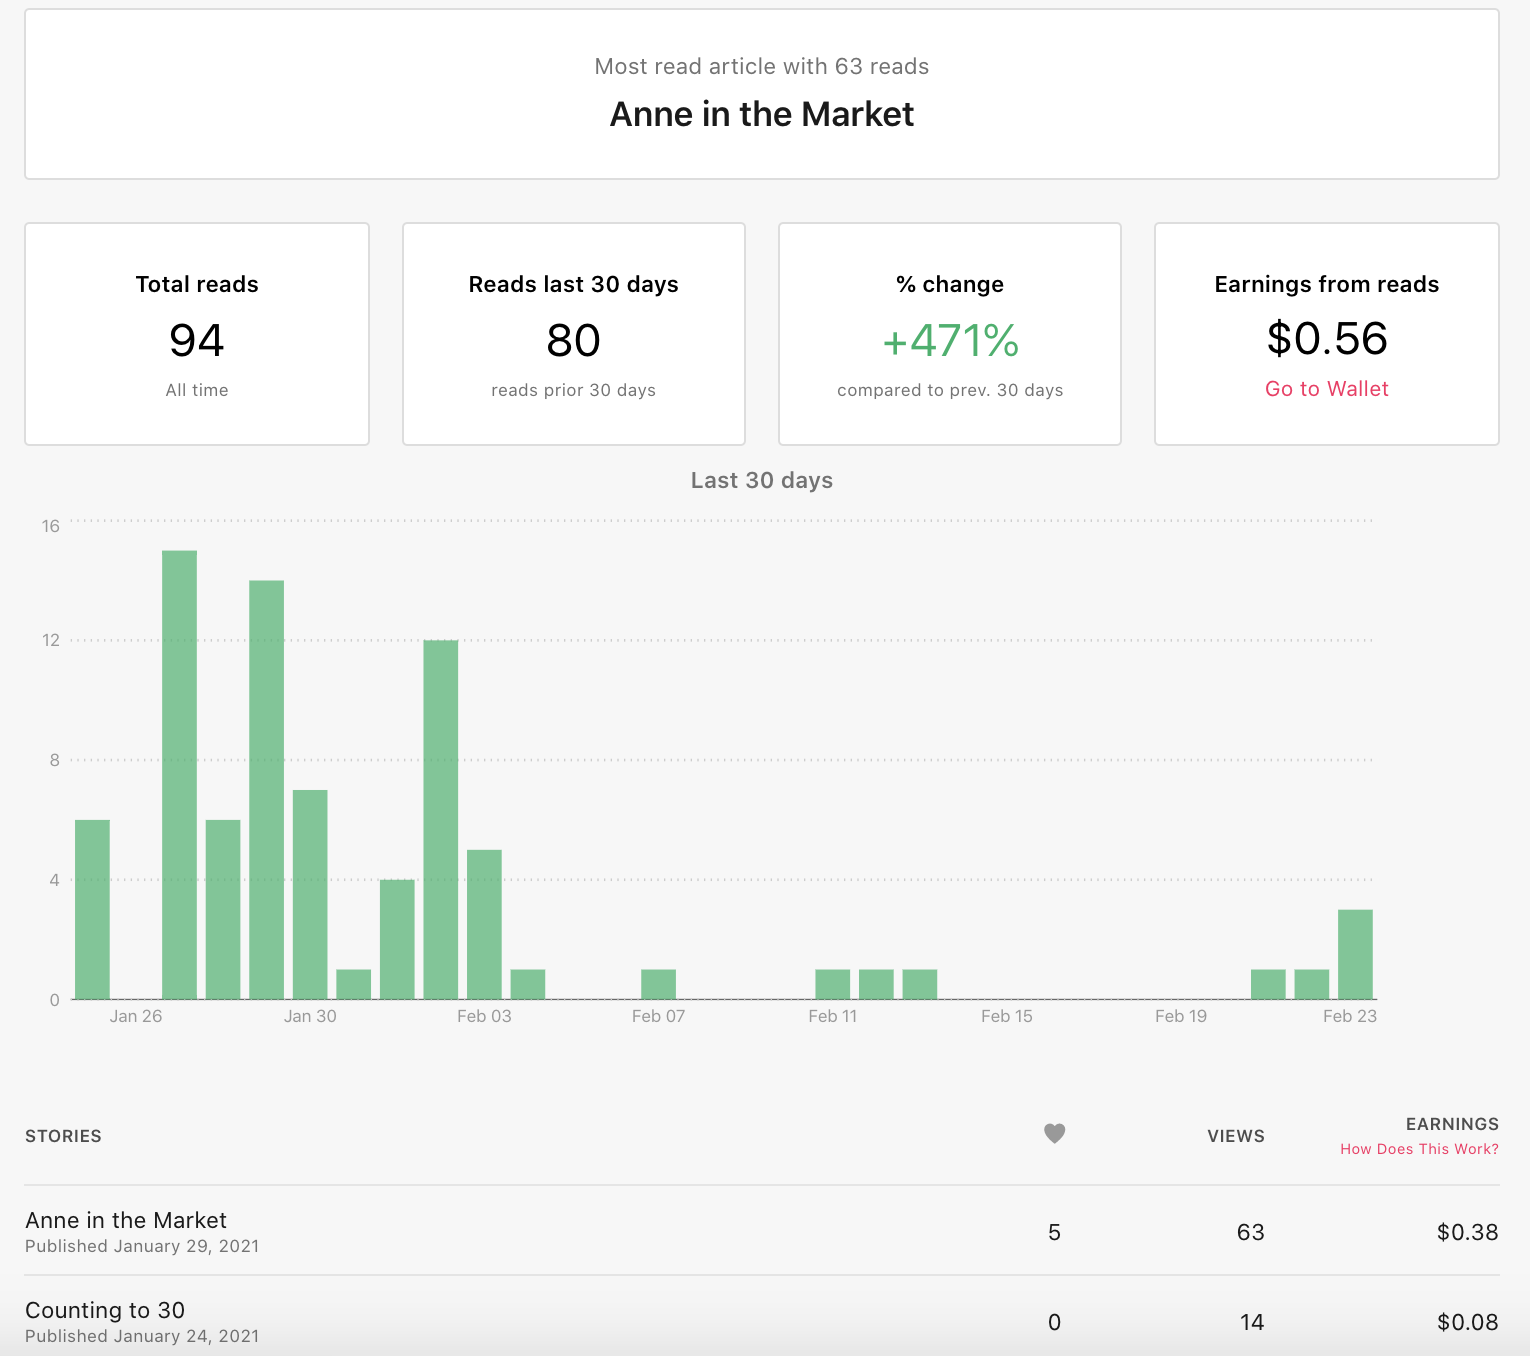Click the 63 views cell
Viewport: 1530px width, 1356px height.
(x=1251, y=1232)
